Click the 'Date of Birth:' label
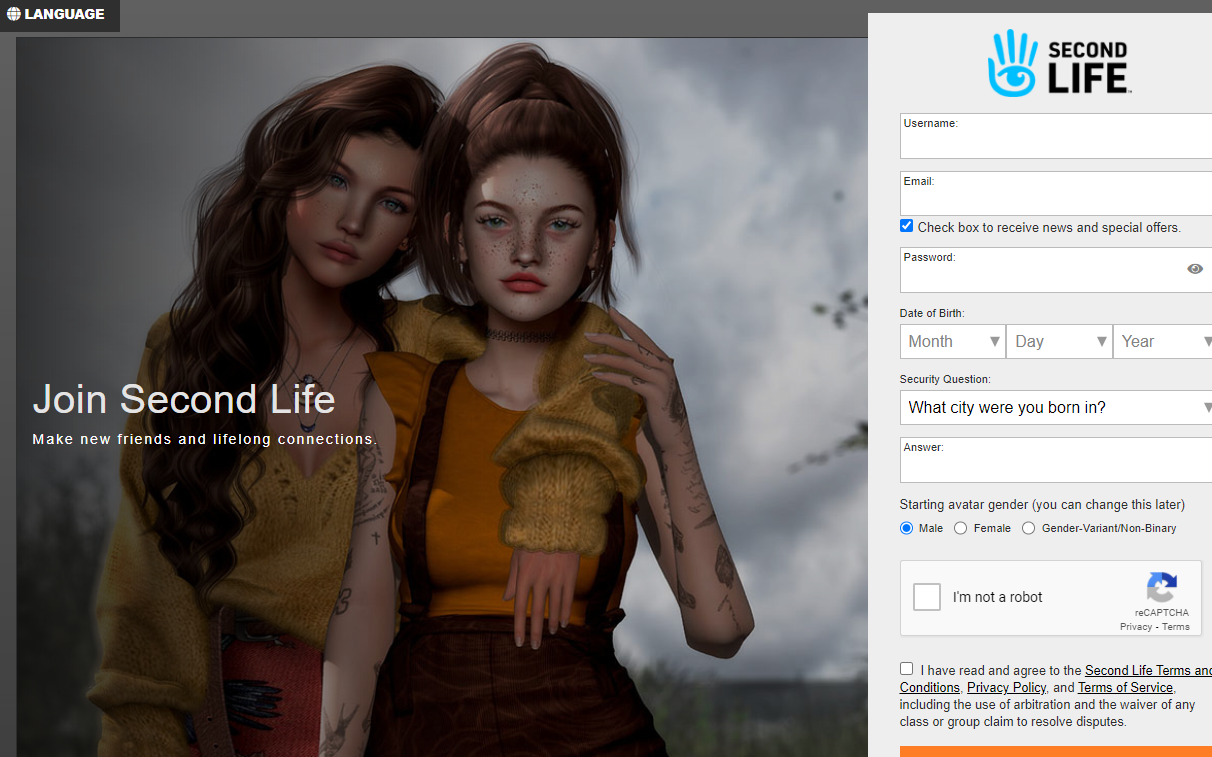The image size is (1212, 757). (932, 313)
